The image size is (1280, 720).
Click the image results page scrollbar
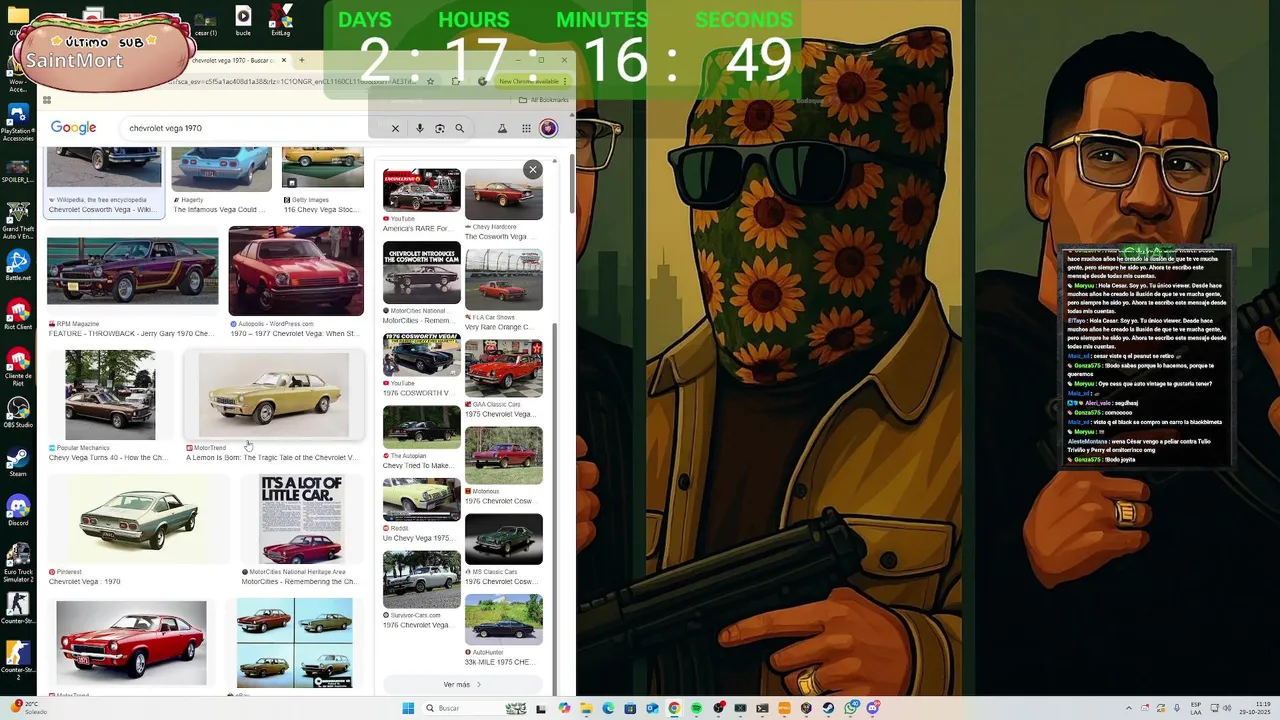click(572, 185)
